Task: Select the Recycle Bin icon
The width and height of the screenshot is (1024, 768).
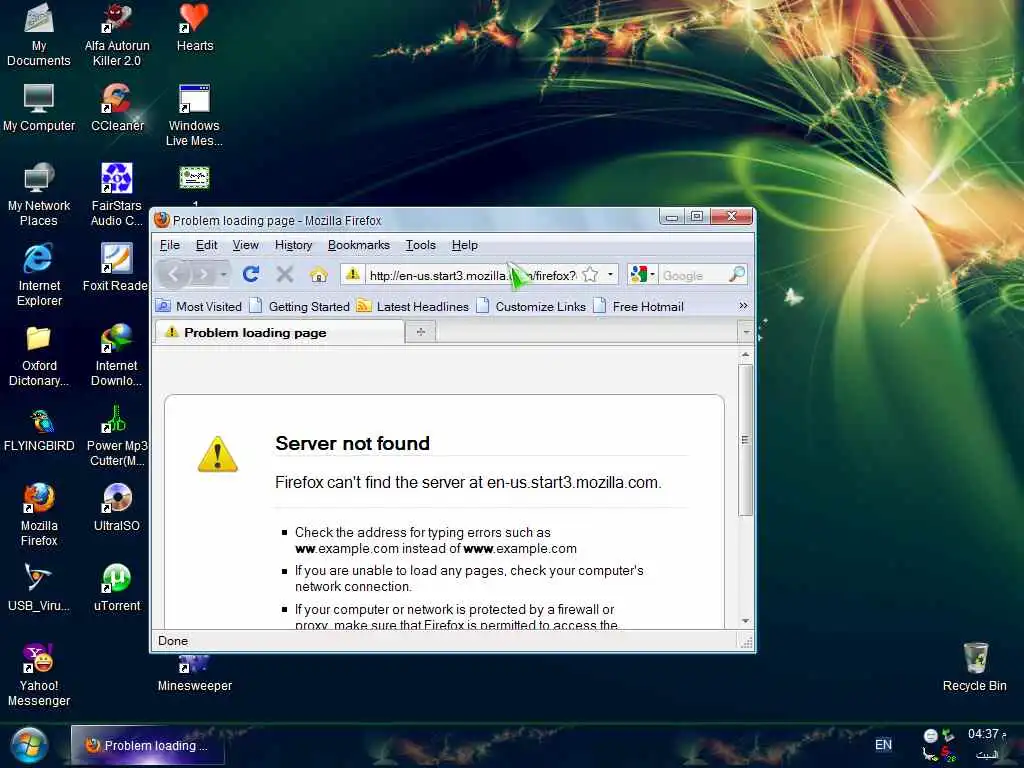Action: (974, 667)
